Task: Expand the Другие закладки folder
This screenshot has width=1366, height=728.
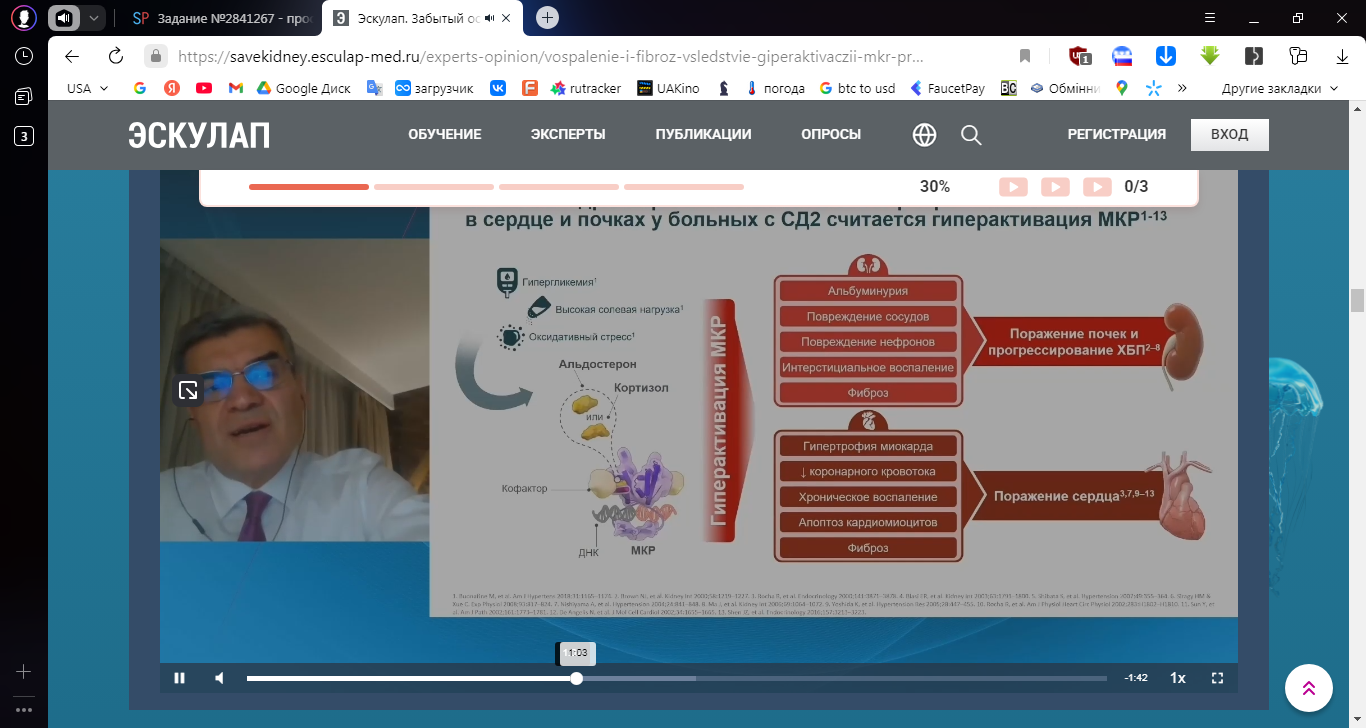Action: [x=1279, y=88]
